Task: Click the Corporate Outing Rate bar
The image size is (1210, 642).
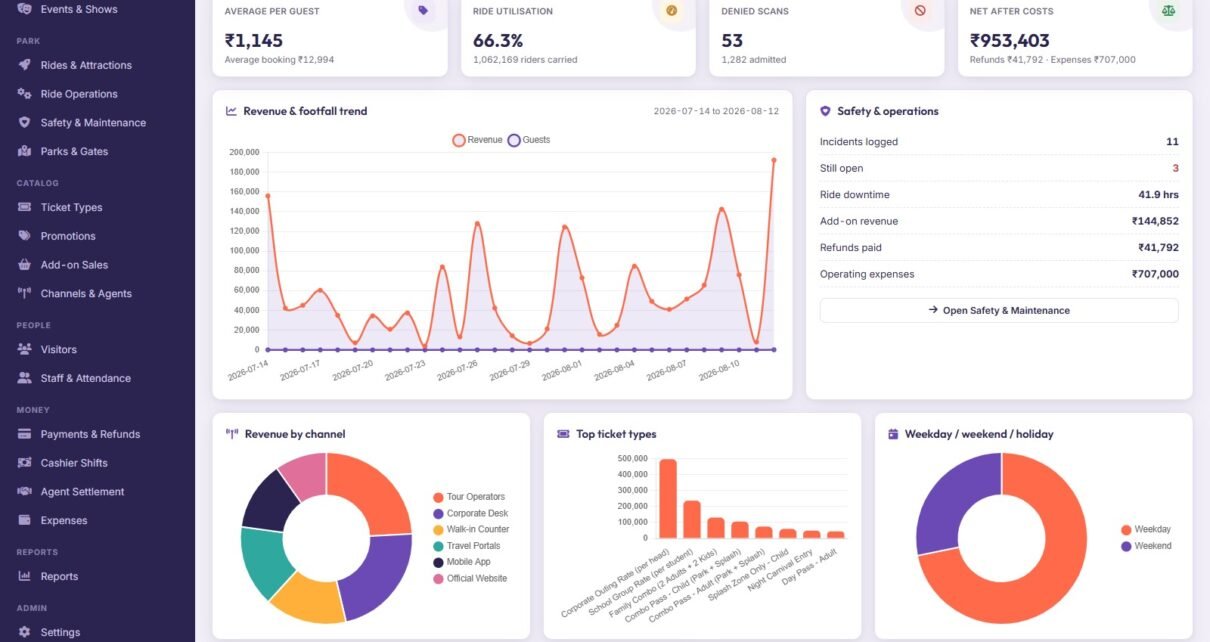Action: (x=668, y=499)
